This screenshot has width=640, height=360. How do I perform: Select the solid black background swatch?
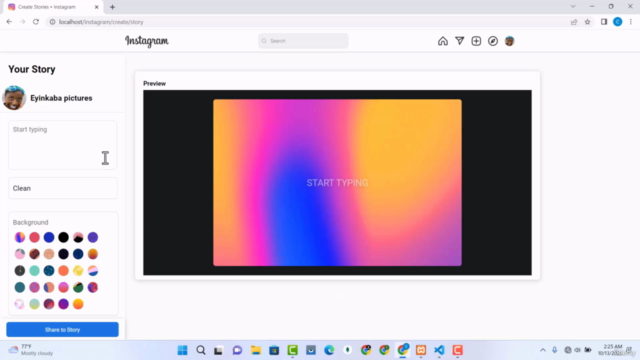tap(63, 237)
